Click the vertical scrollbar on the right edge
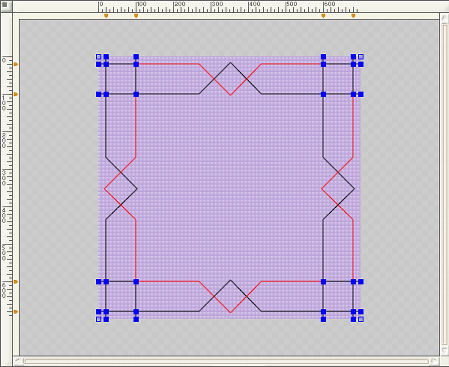This screenshot has width=449, height=367. tap(444, 185)
